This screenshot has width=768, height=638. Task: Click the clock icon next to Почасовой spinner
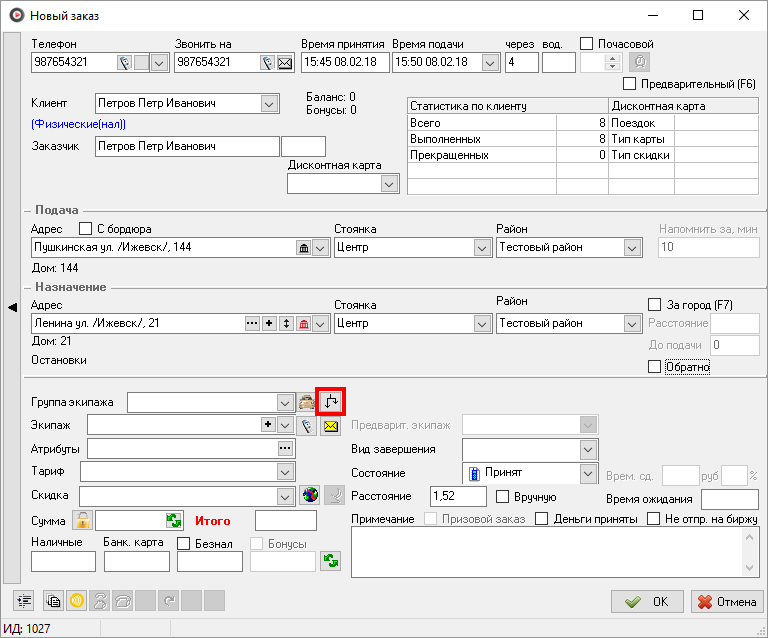click(640, 62)
